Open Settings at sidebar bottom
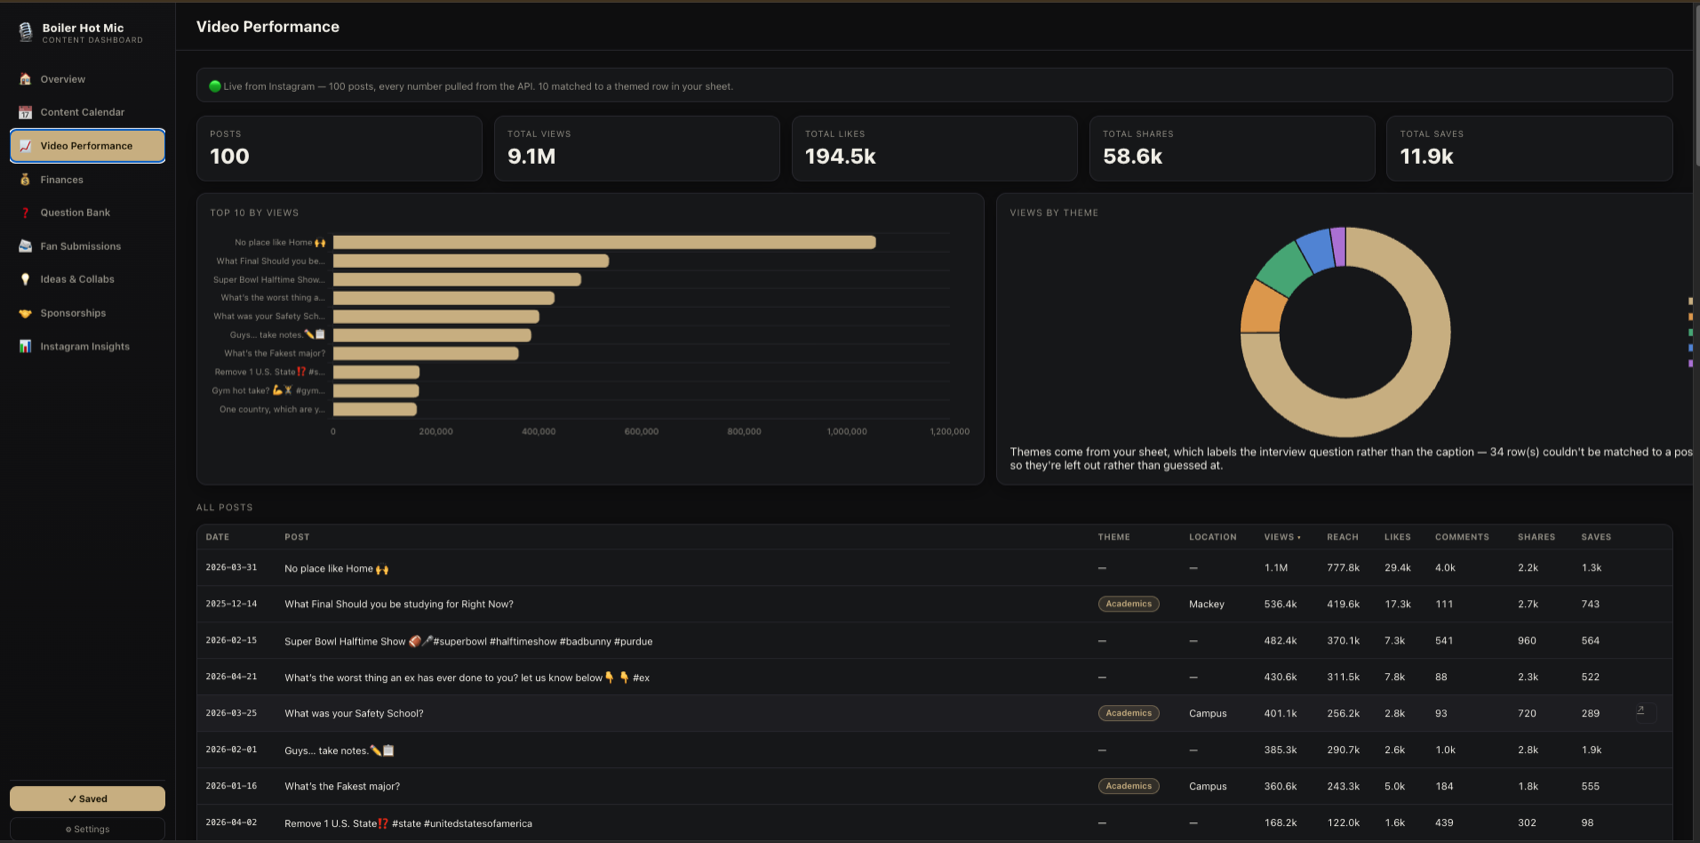Viewport: 1700px width, 843px height. [87, 829]
